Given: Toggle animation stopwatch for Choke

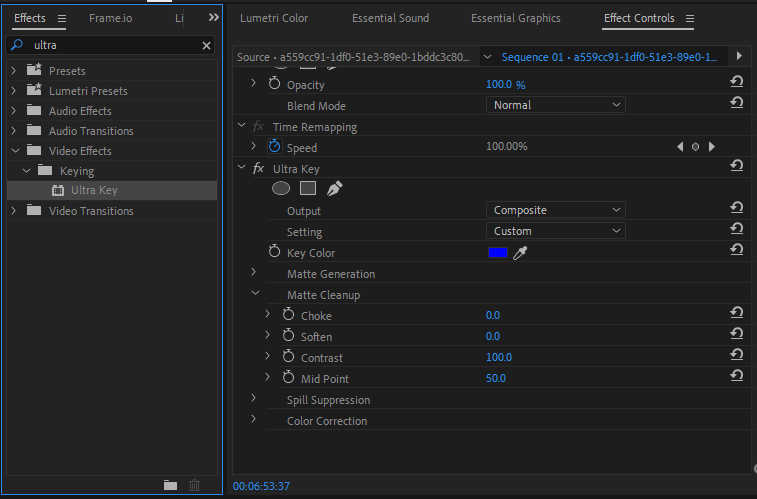Looking at the screenshot, I should pyautogui.click(x=288, y=314).
